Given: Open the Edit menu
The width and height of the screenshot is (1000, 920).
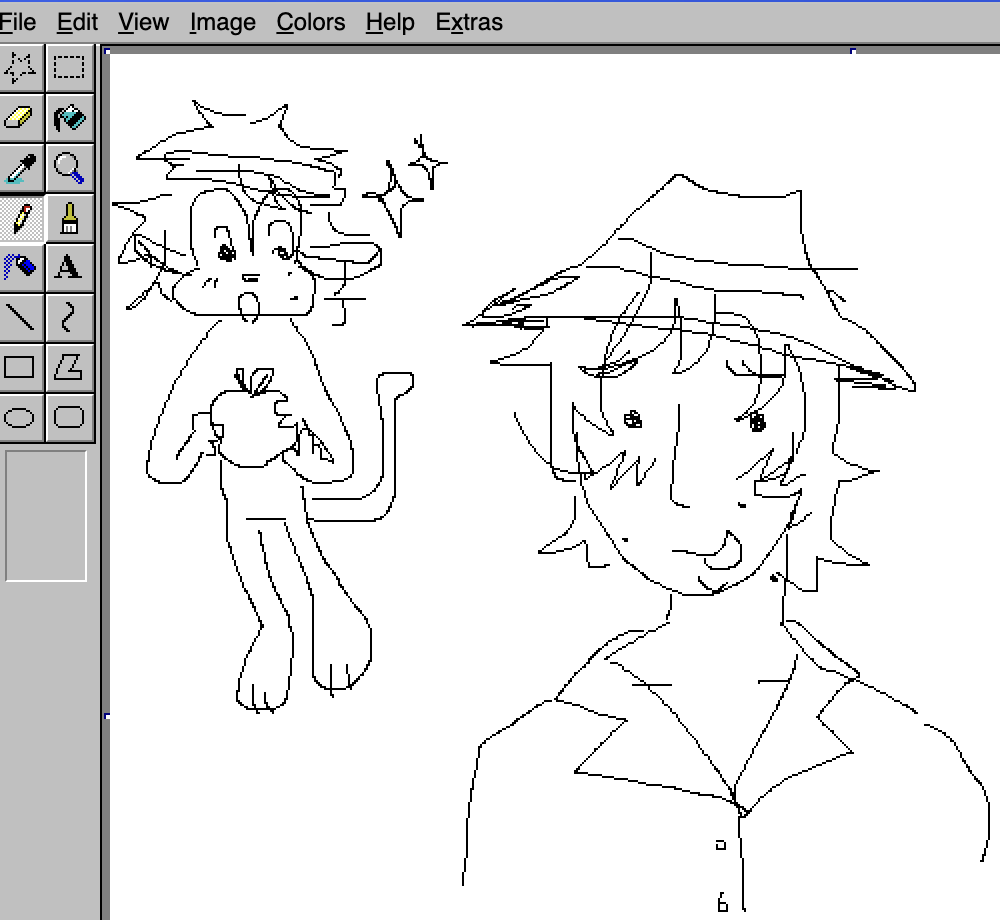Looking at the screenshot, I should coord(77,22).
